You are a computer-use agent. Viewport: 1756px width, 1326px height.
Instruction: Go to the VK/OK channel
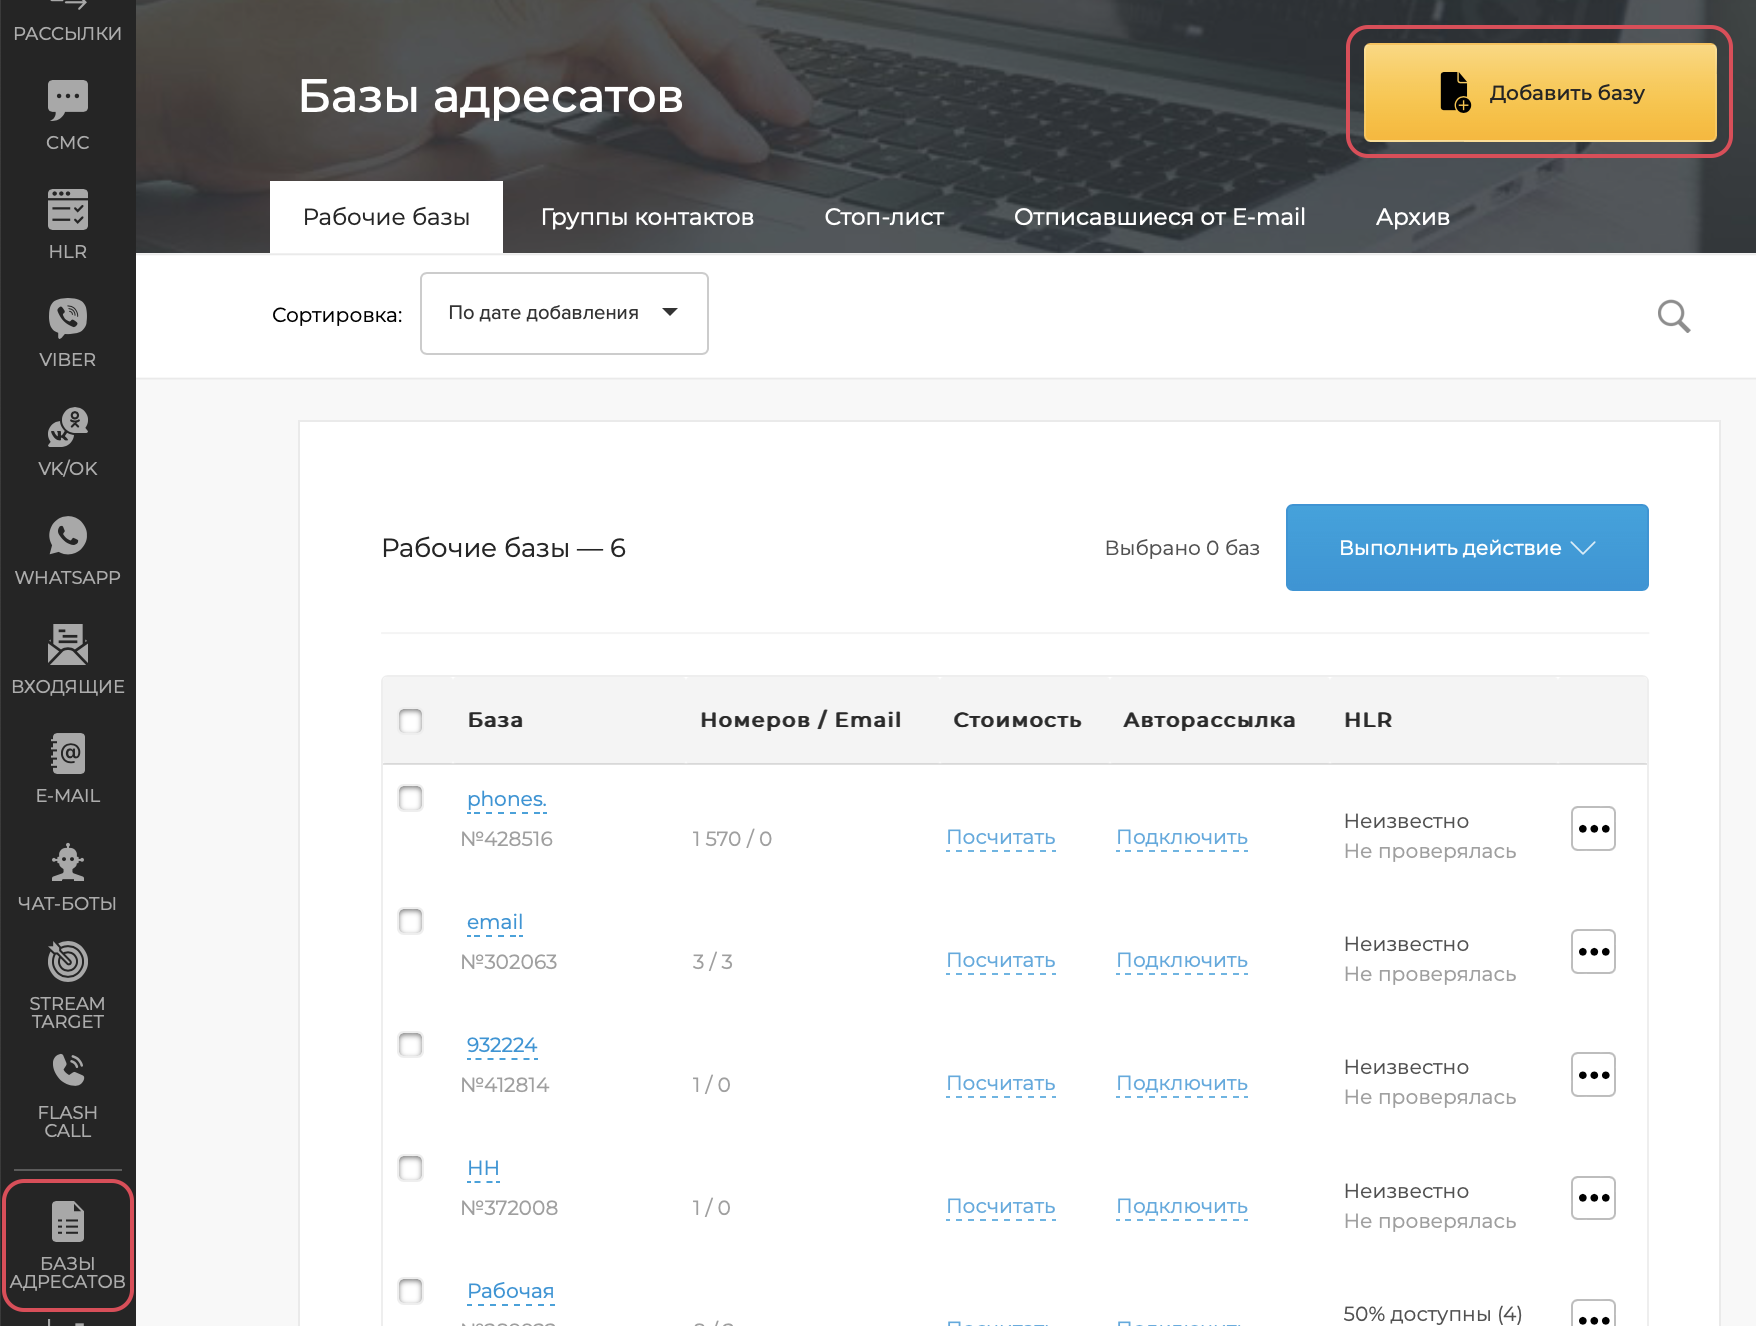point(66,440)
